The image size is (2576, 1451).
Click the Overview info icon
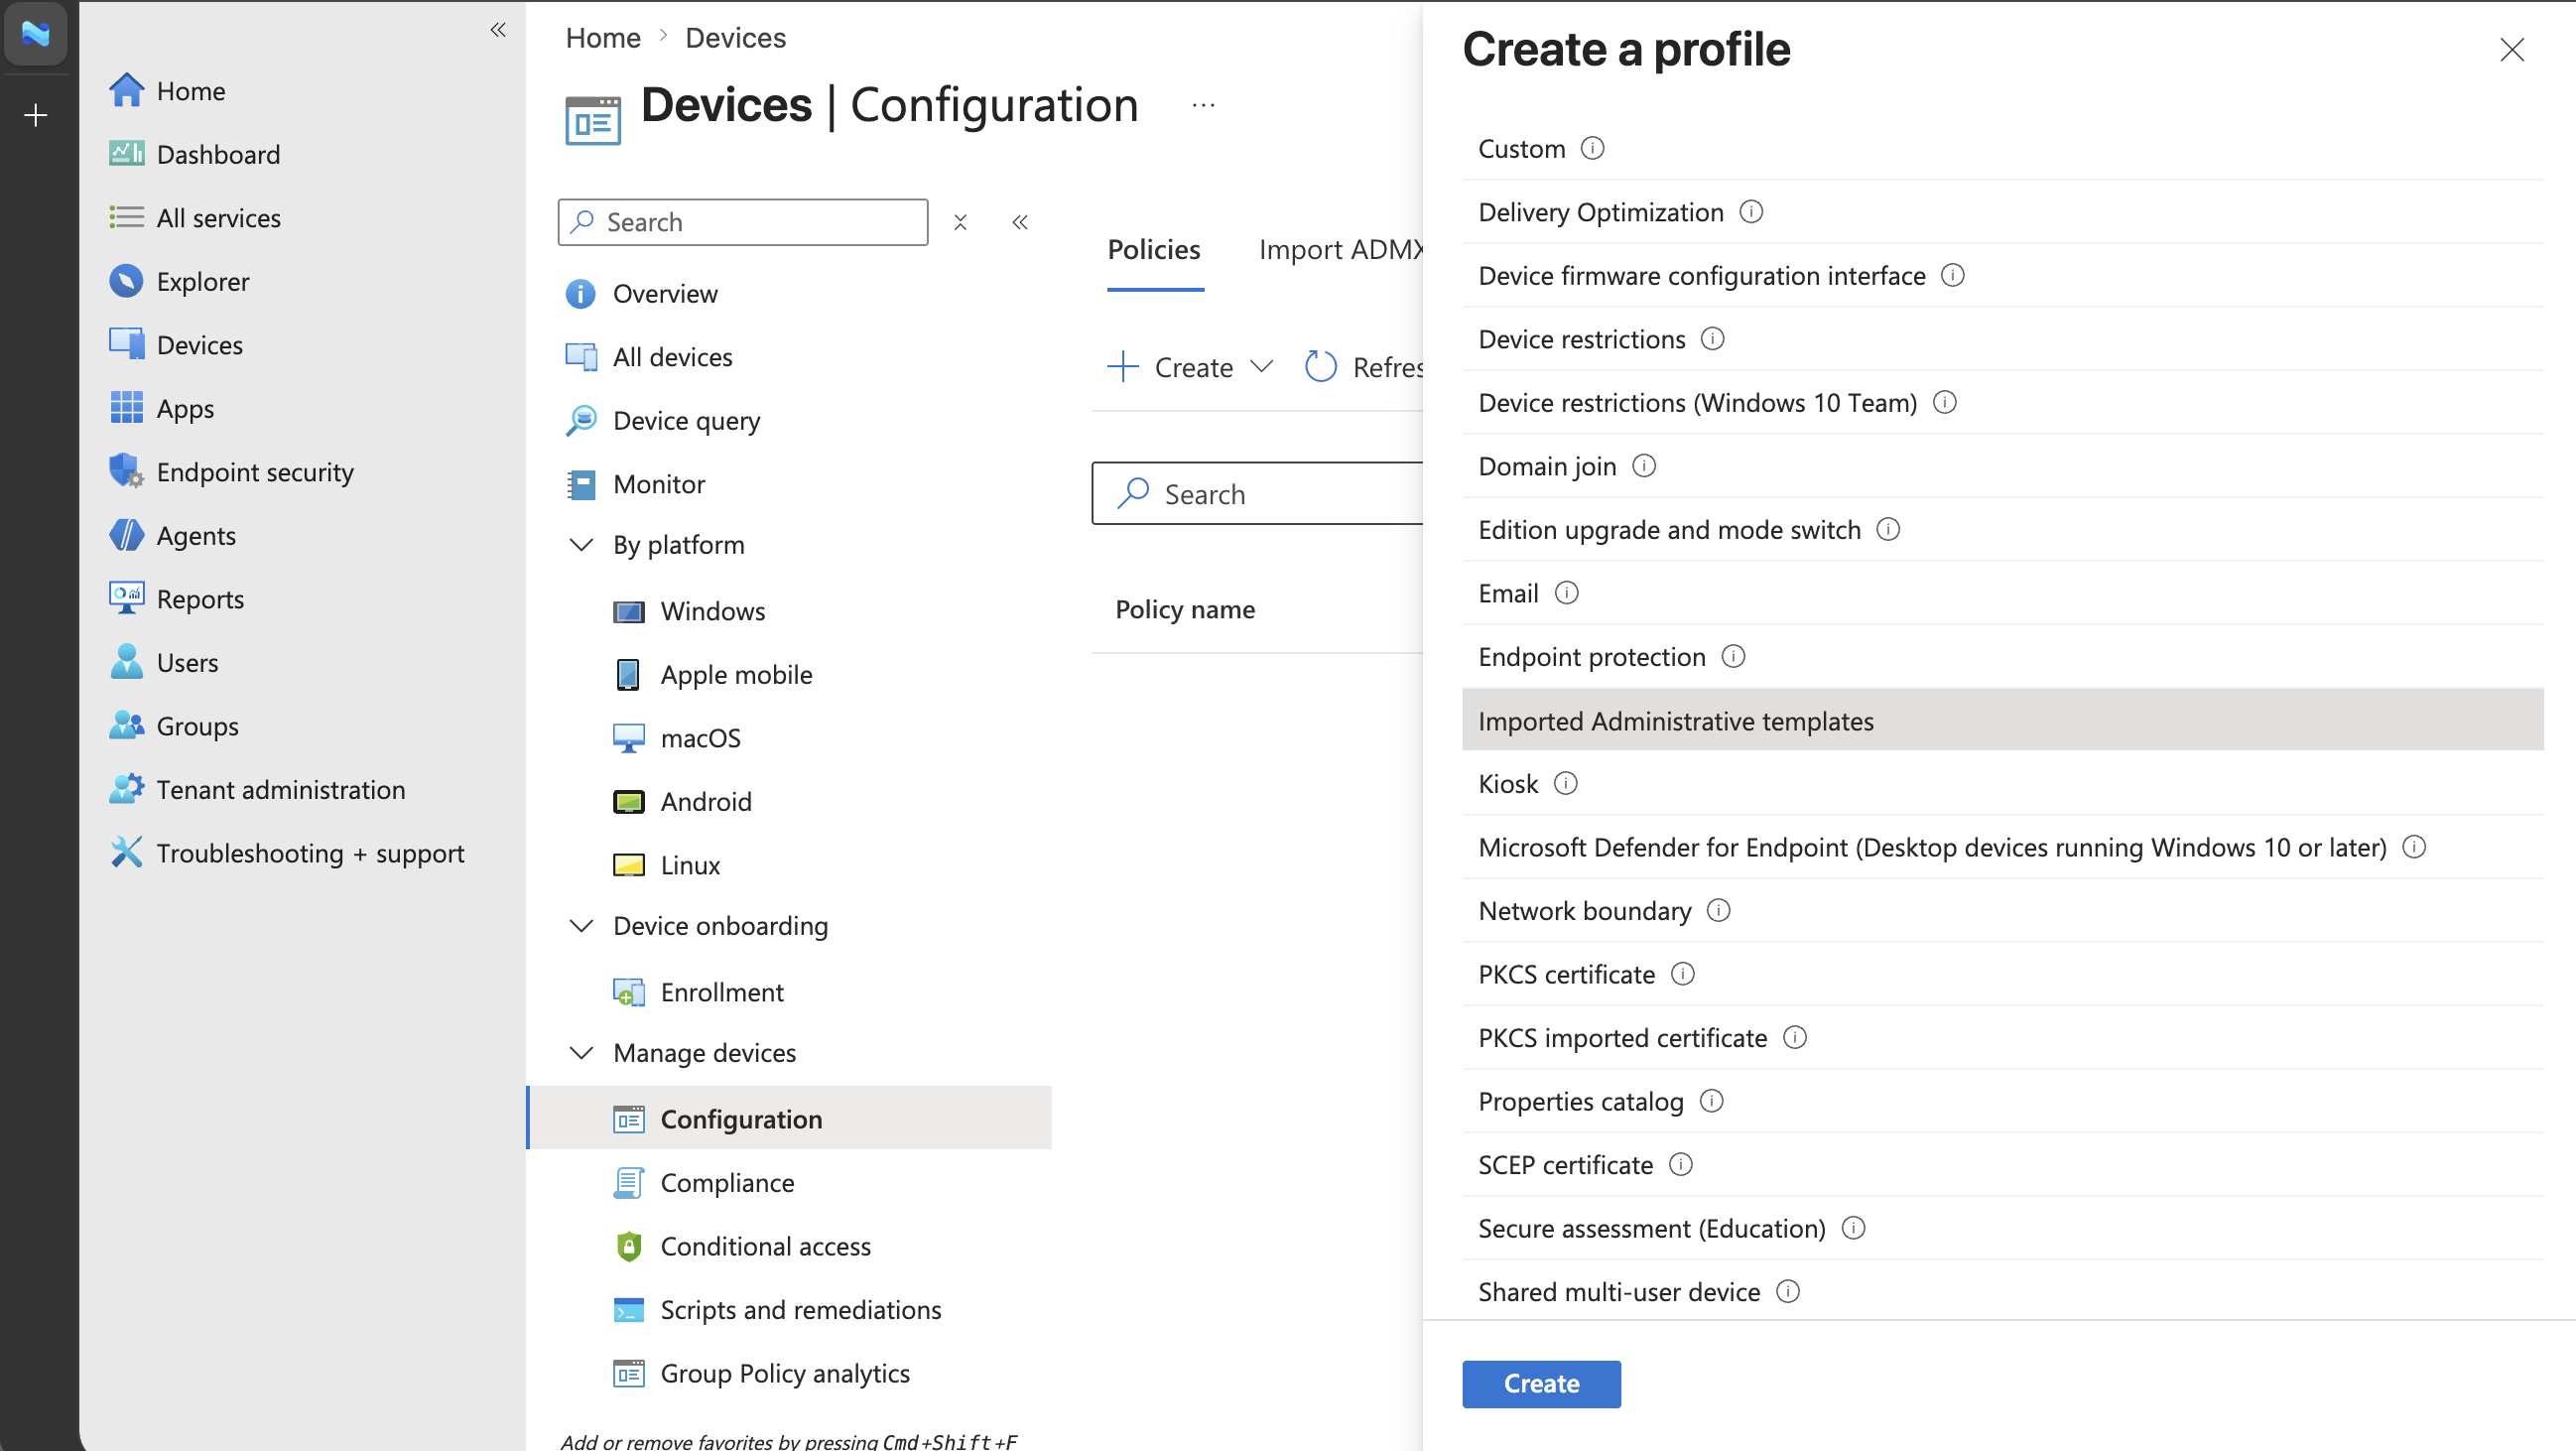click(x=580, y=293)
